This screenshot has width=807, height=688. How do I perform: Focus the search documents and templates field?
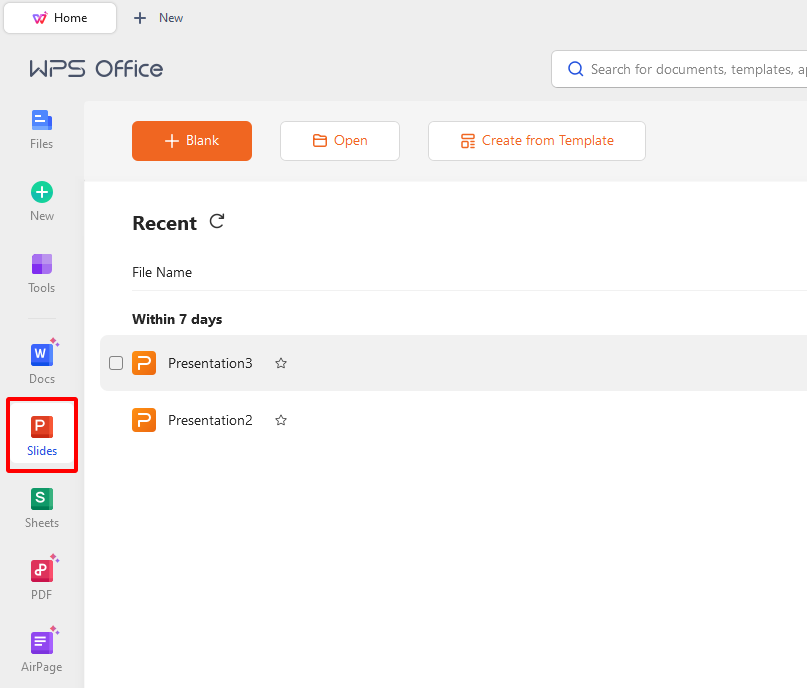click(x=679, y=69)
